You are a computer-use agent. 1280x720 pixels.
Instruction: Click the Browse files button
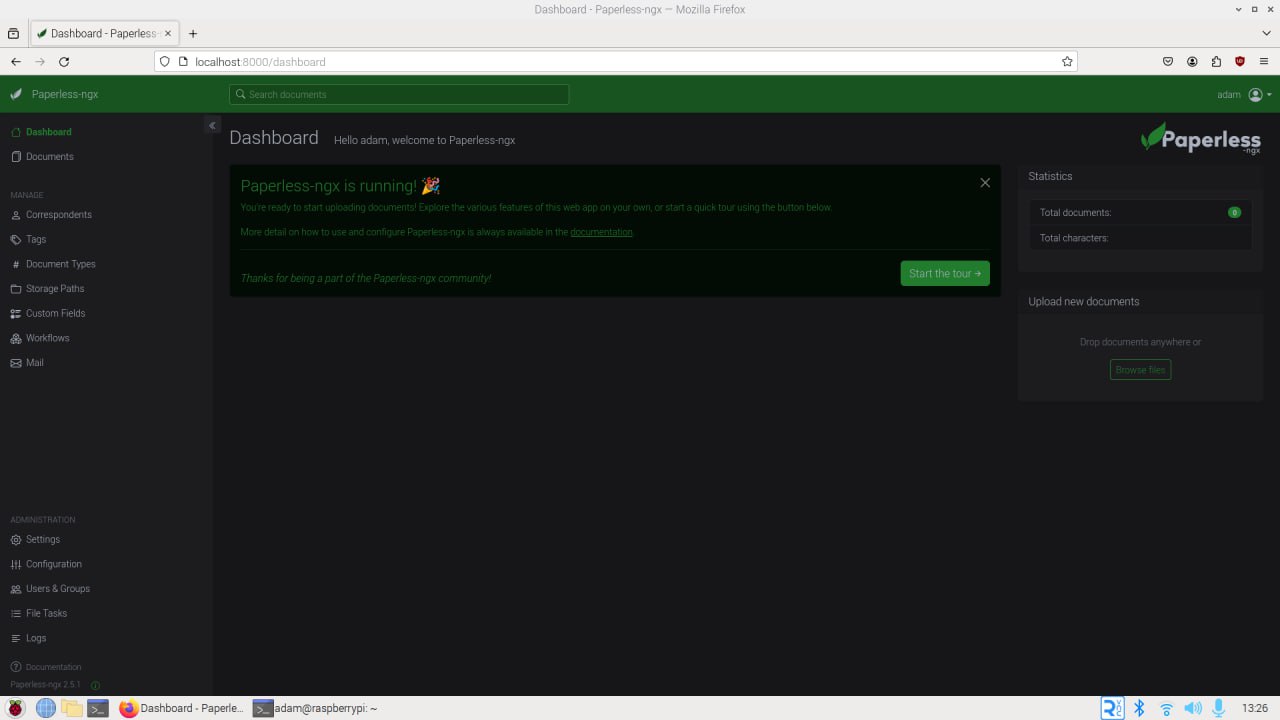(x=1140, y=370)
